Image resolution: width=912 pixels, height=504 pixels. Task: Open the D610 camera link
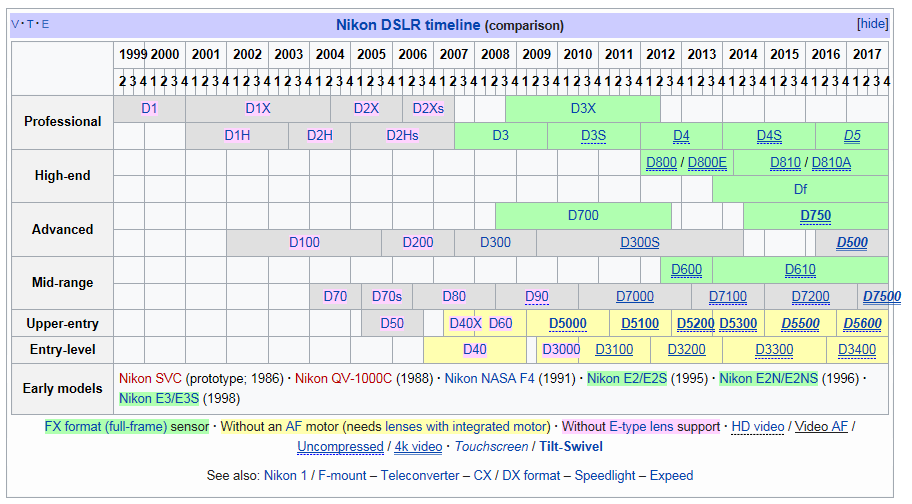tap(800, 270)
